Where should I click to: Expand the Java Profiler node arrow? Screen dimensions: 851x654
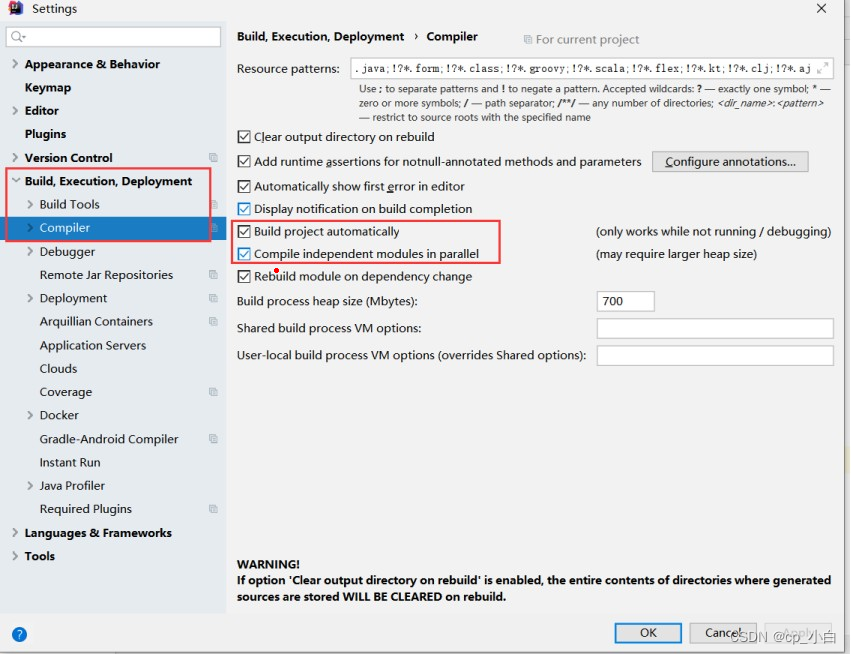click(x=30, y=486)
